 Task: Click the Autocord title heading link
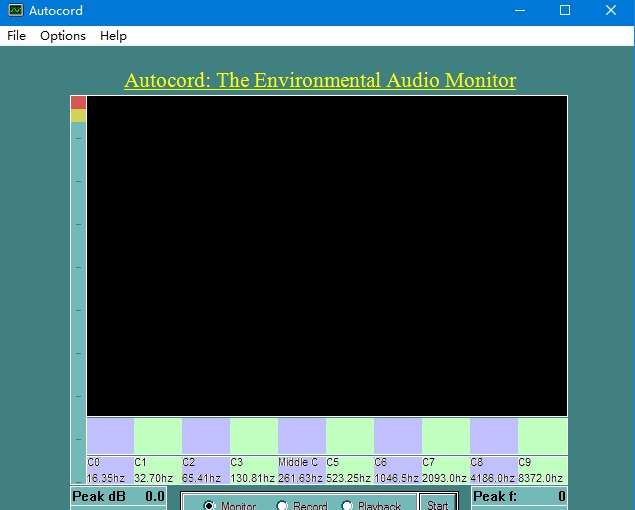point(320,80)
